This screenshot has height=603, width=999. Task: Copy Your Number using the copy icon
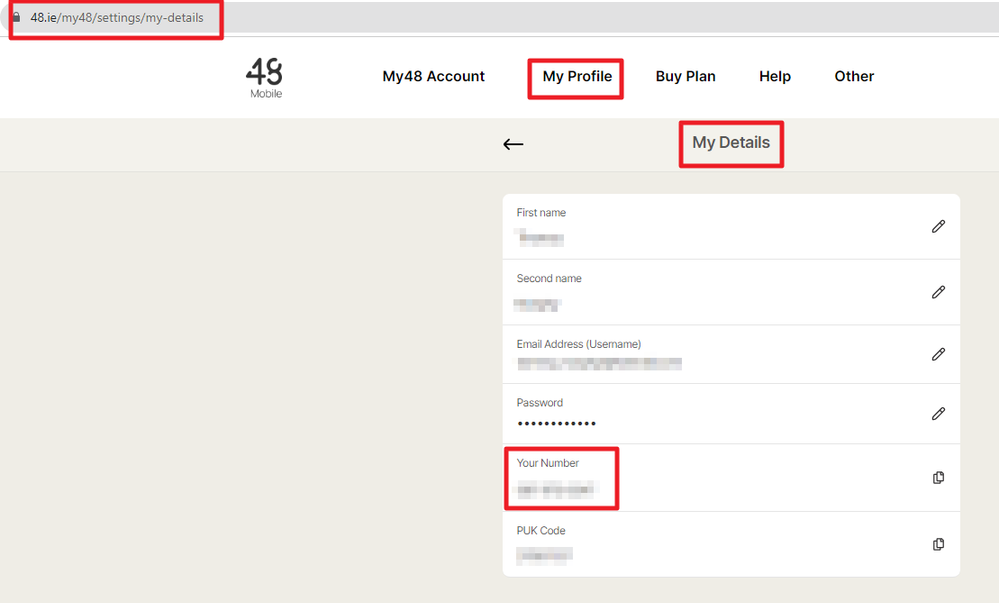[x=937, y=478]
